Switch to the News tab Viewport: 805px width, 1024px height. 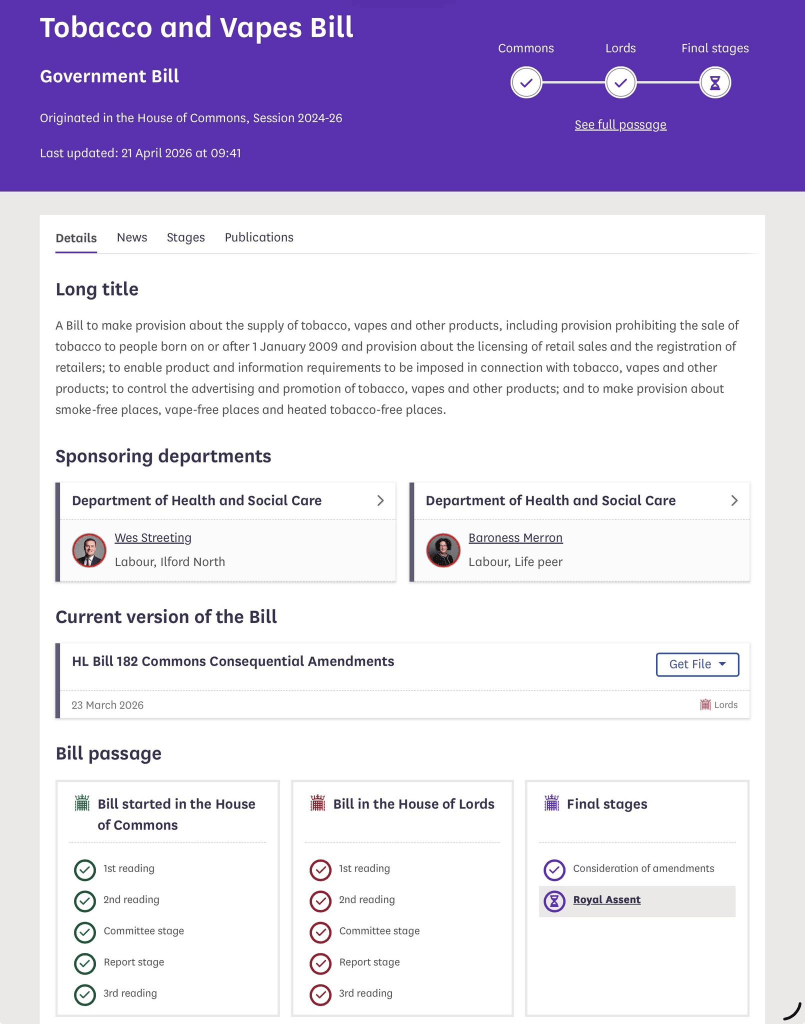tap(132, 237)
